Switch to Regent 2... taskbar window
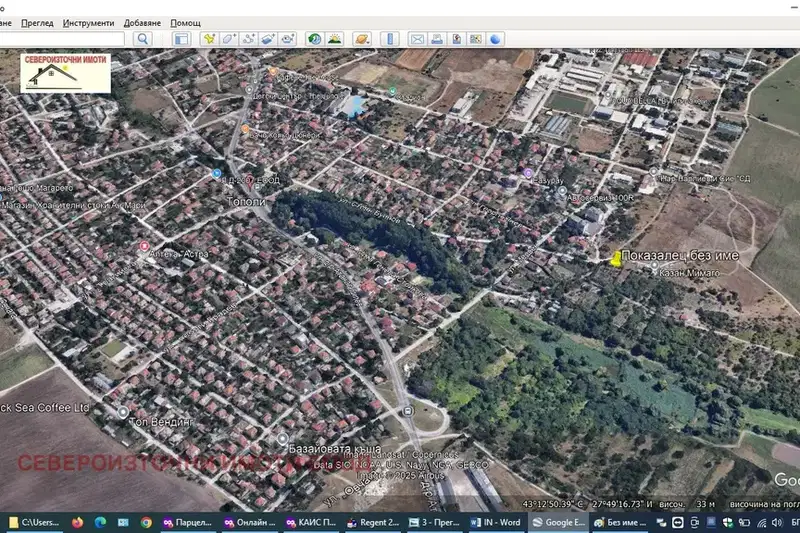800x533 pixels. pyautogui.click(x=373, y=522)
